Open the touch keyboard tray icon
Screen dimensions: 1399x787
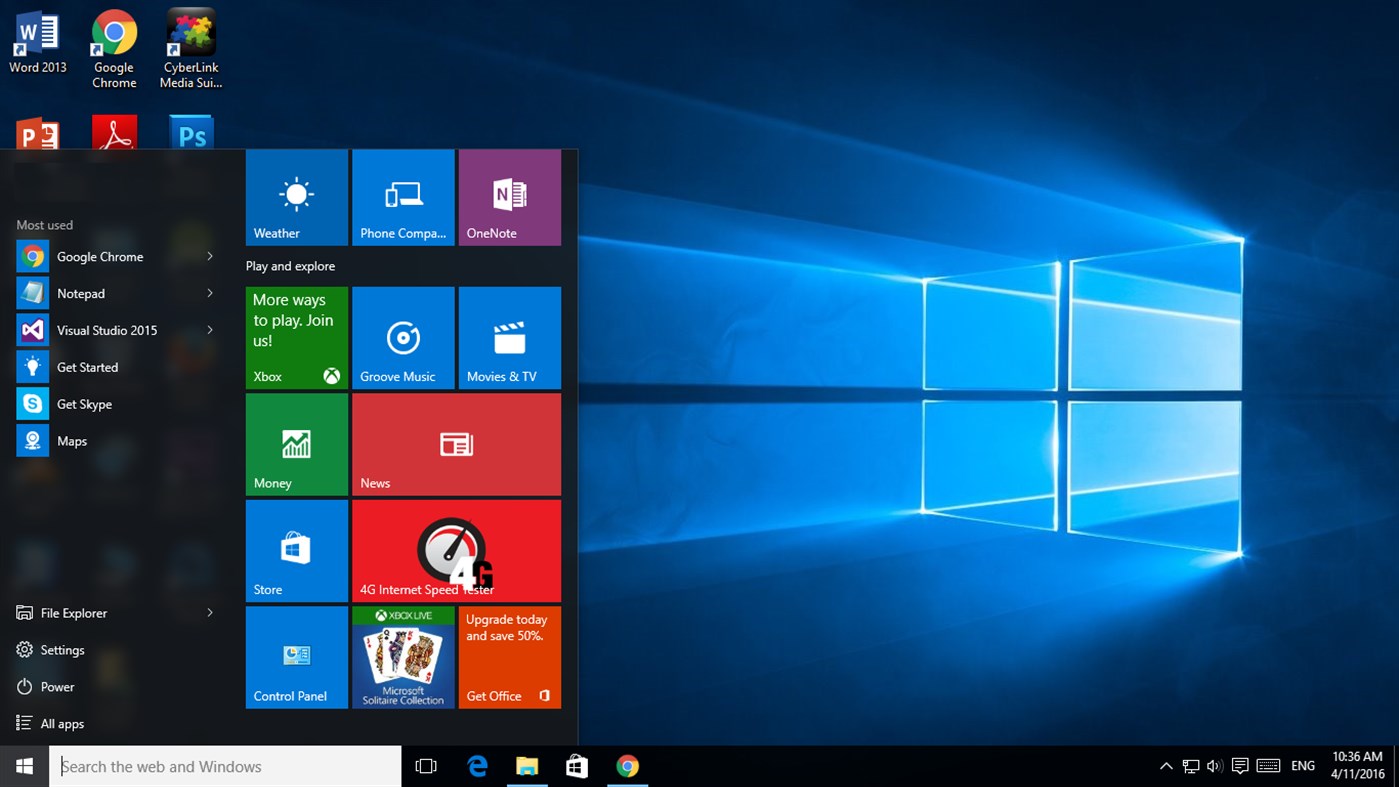(x=1268, y=766)
